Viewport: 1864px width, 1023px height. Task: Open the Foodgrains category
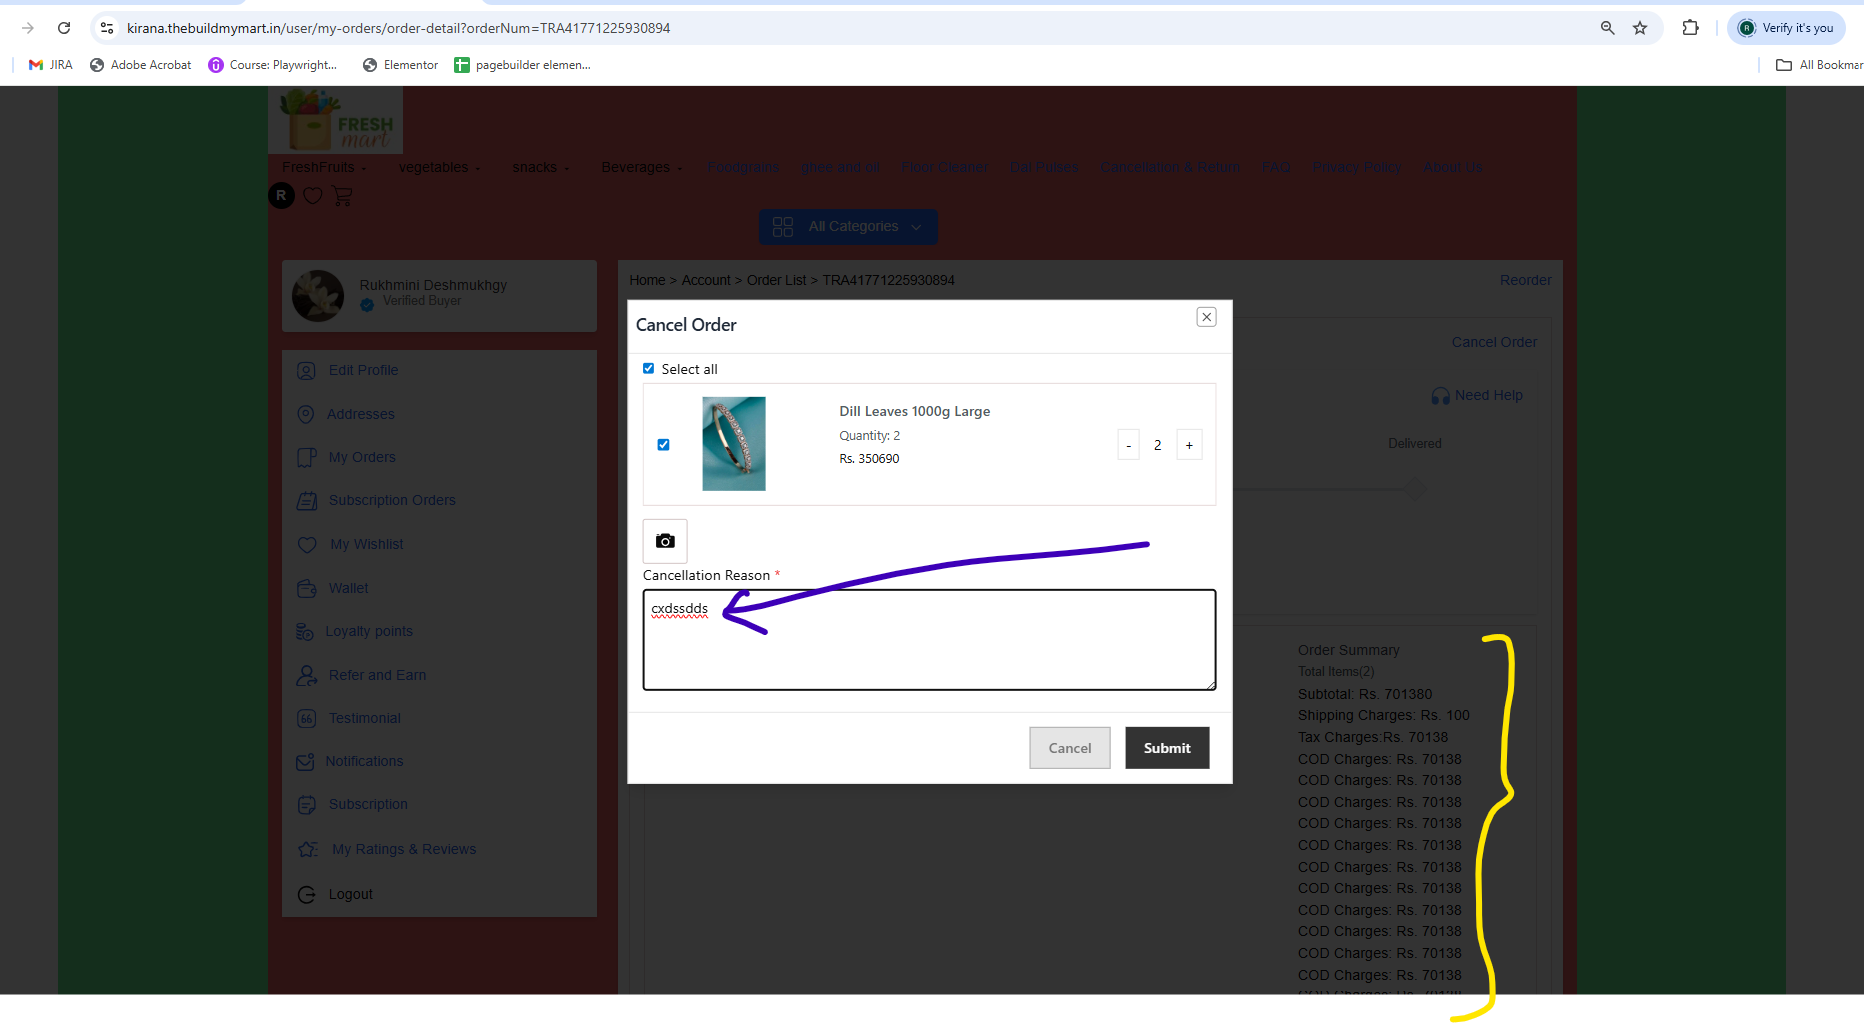pyautogui.click(x=743, y=167)
